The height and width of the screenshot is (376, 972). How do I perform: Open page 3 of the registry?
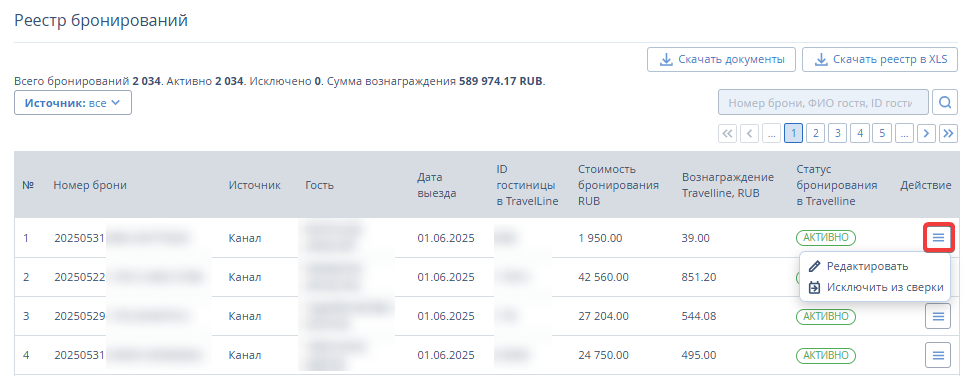[x=837, y=133]
